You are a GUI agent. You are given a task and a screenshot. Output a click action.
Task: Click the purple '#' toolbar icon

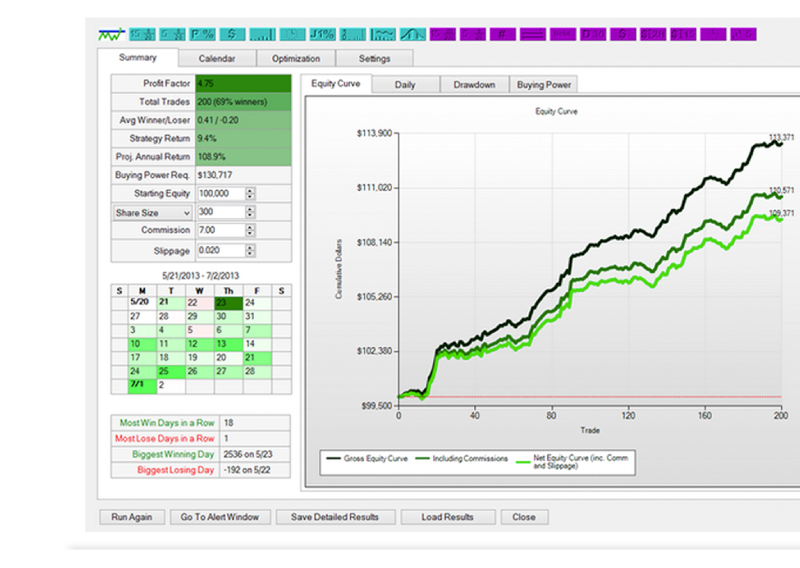[x=503, y=34]
